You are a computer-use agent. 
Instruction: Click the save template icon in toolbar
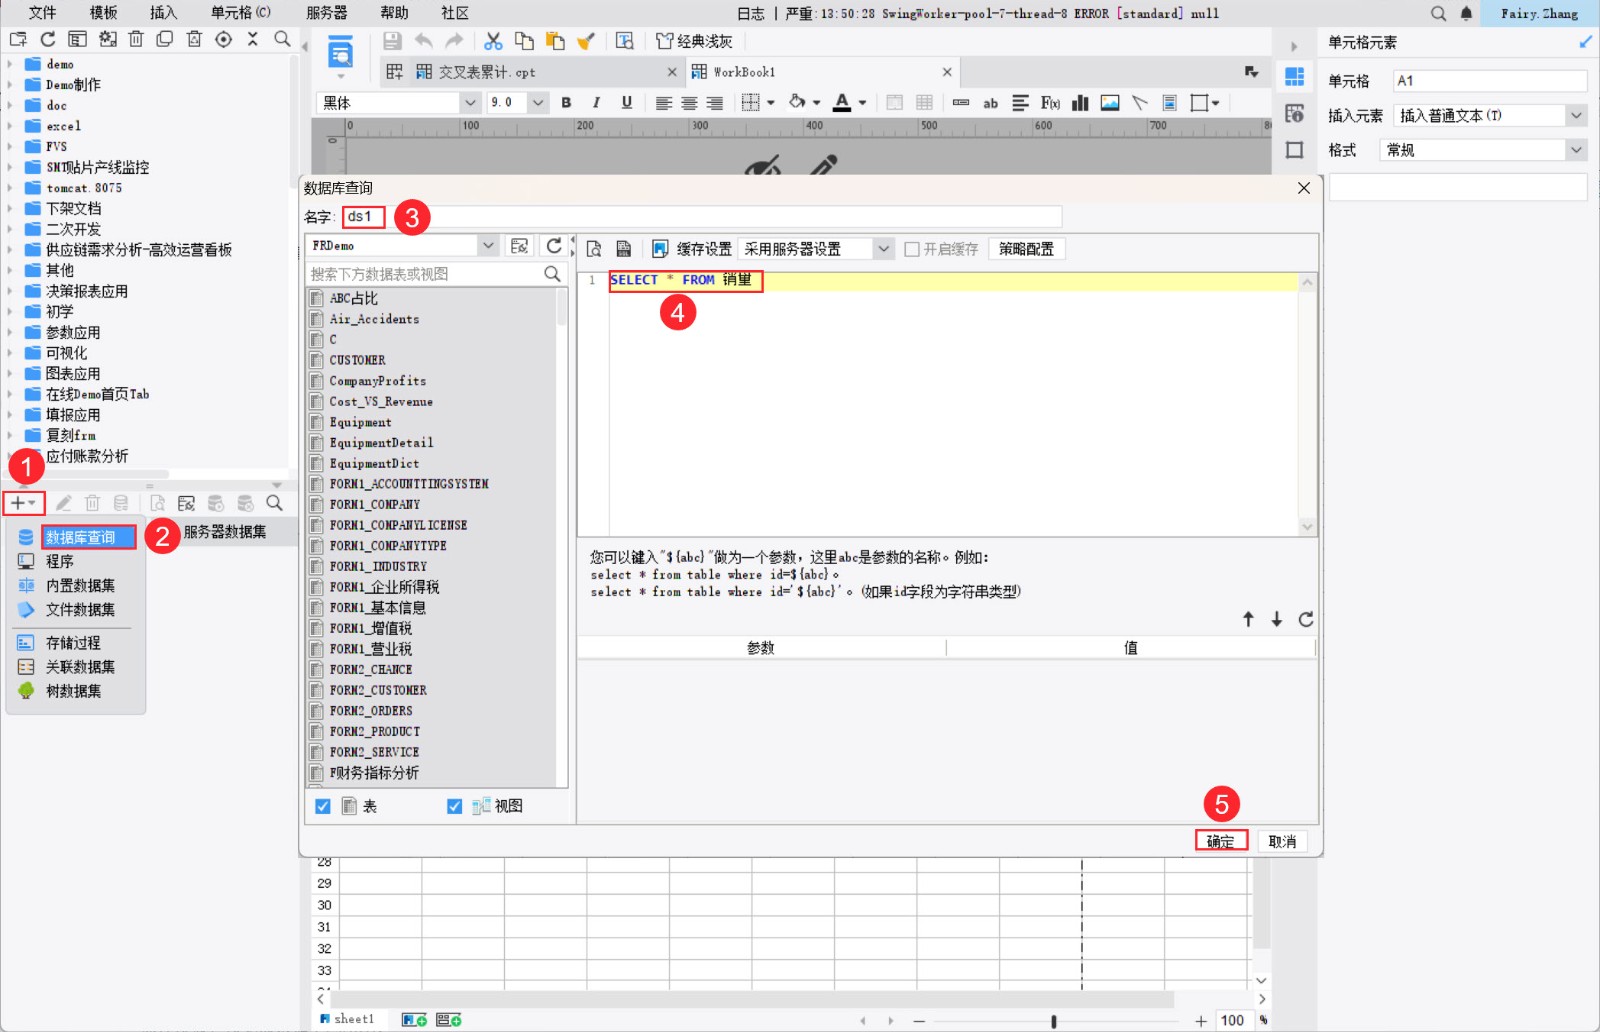[x=392, y=41]
